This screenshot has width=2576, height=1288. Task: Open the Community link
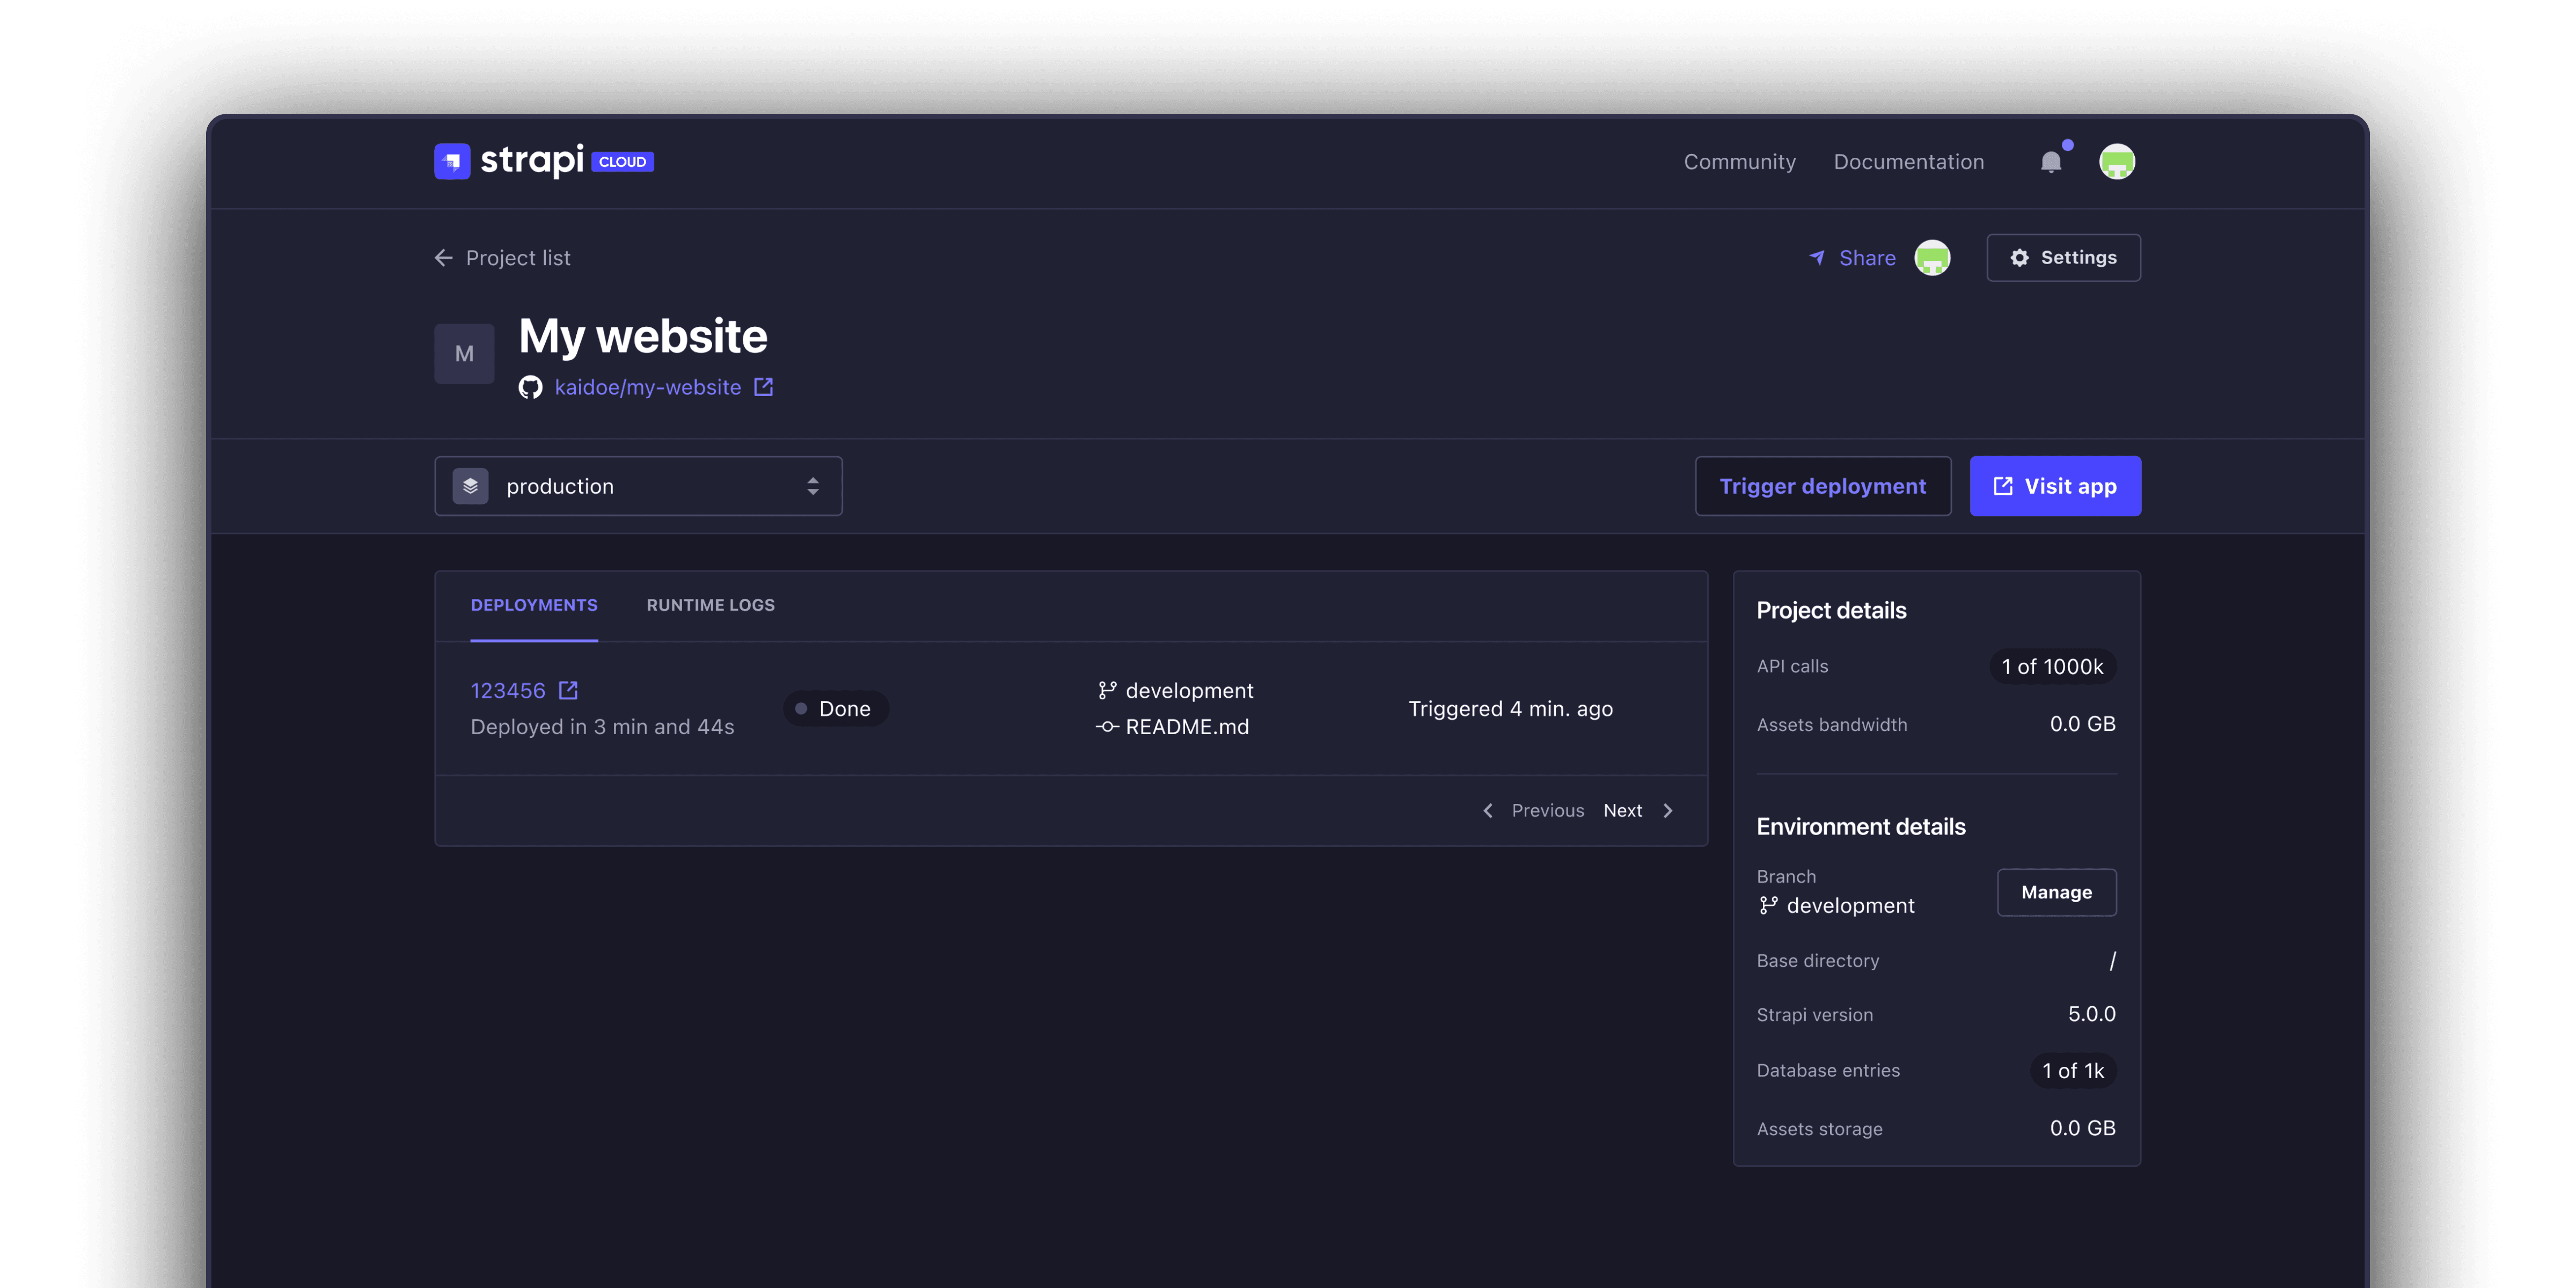pos(1740,162)
